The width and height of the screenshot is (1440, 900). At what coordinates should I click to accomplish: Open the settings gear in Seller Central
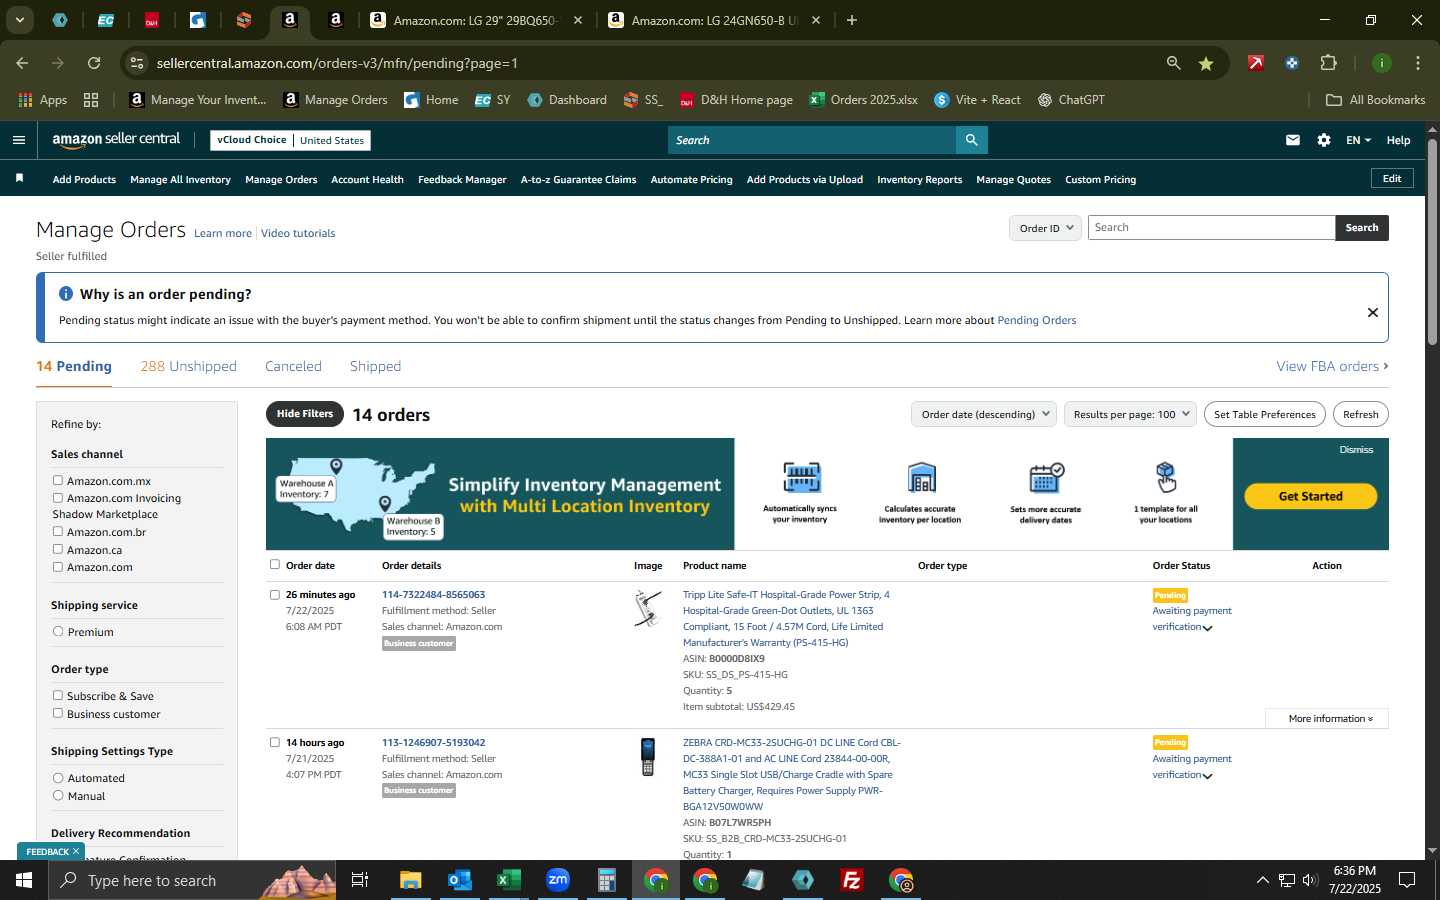pyautogui.click(x=1324, y=140)
